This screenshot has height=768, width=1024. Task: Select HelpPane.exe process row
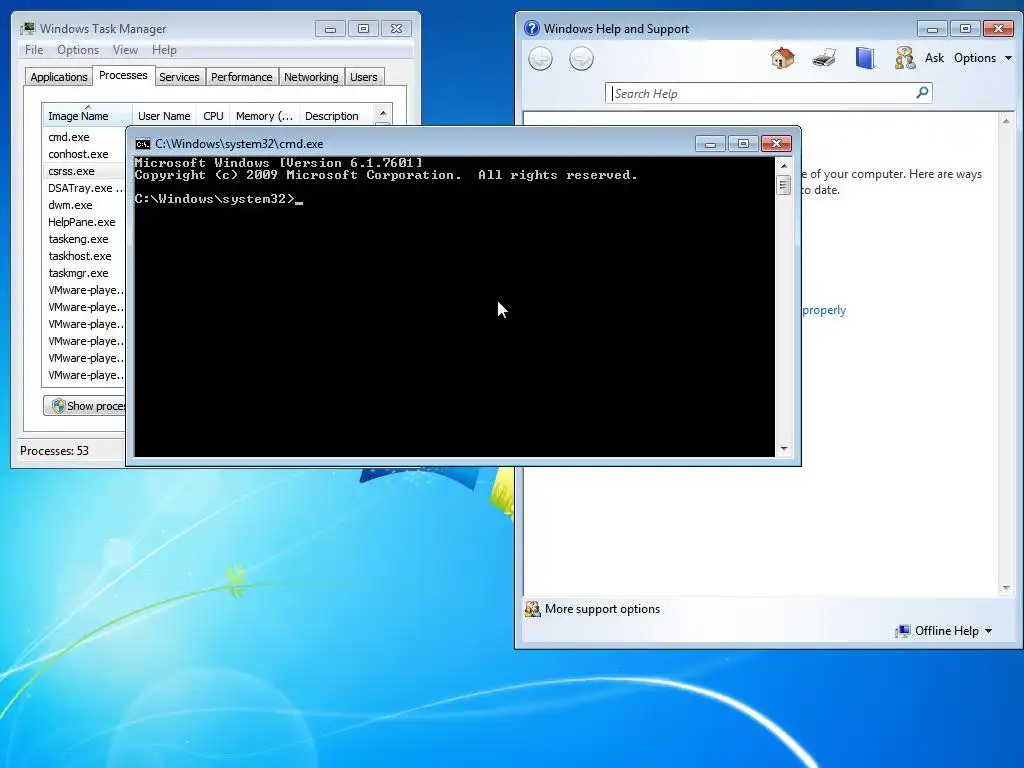click(84, 222)
